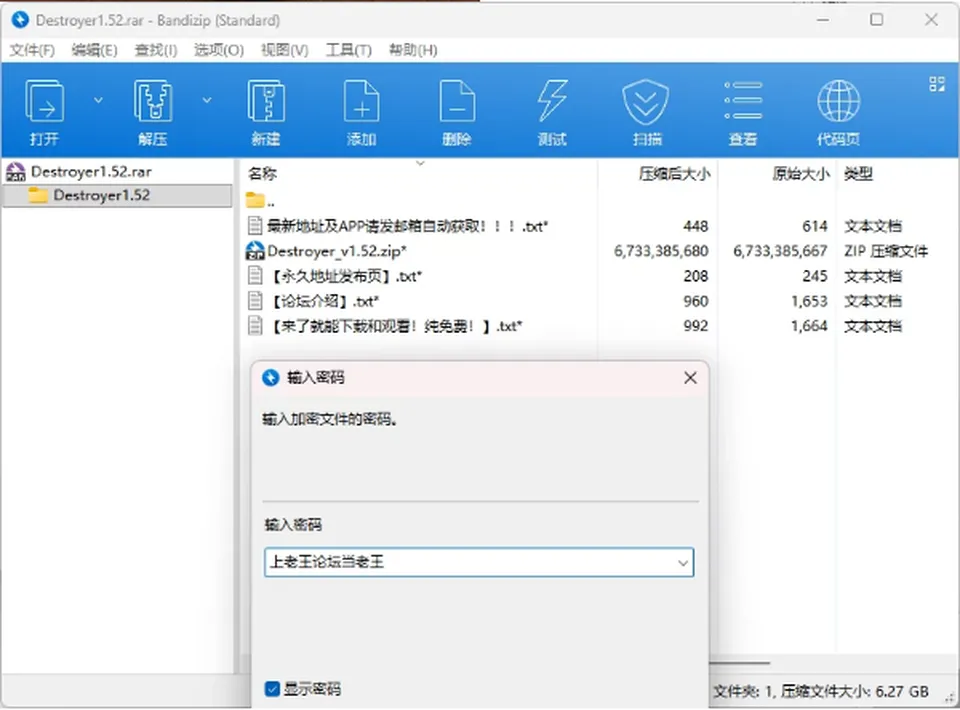Open the 编辑(E) menu
The width and height of the screenshot is (960, 710).
(94, 50)
